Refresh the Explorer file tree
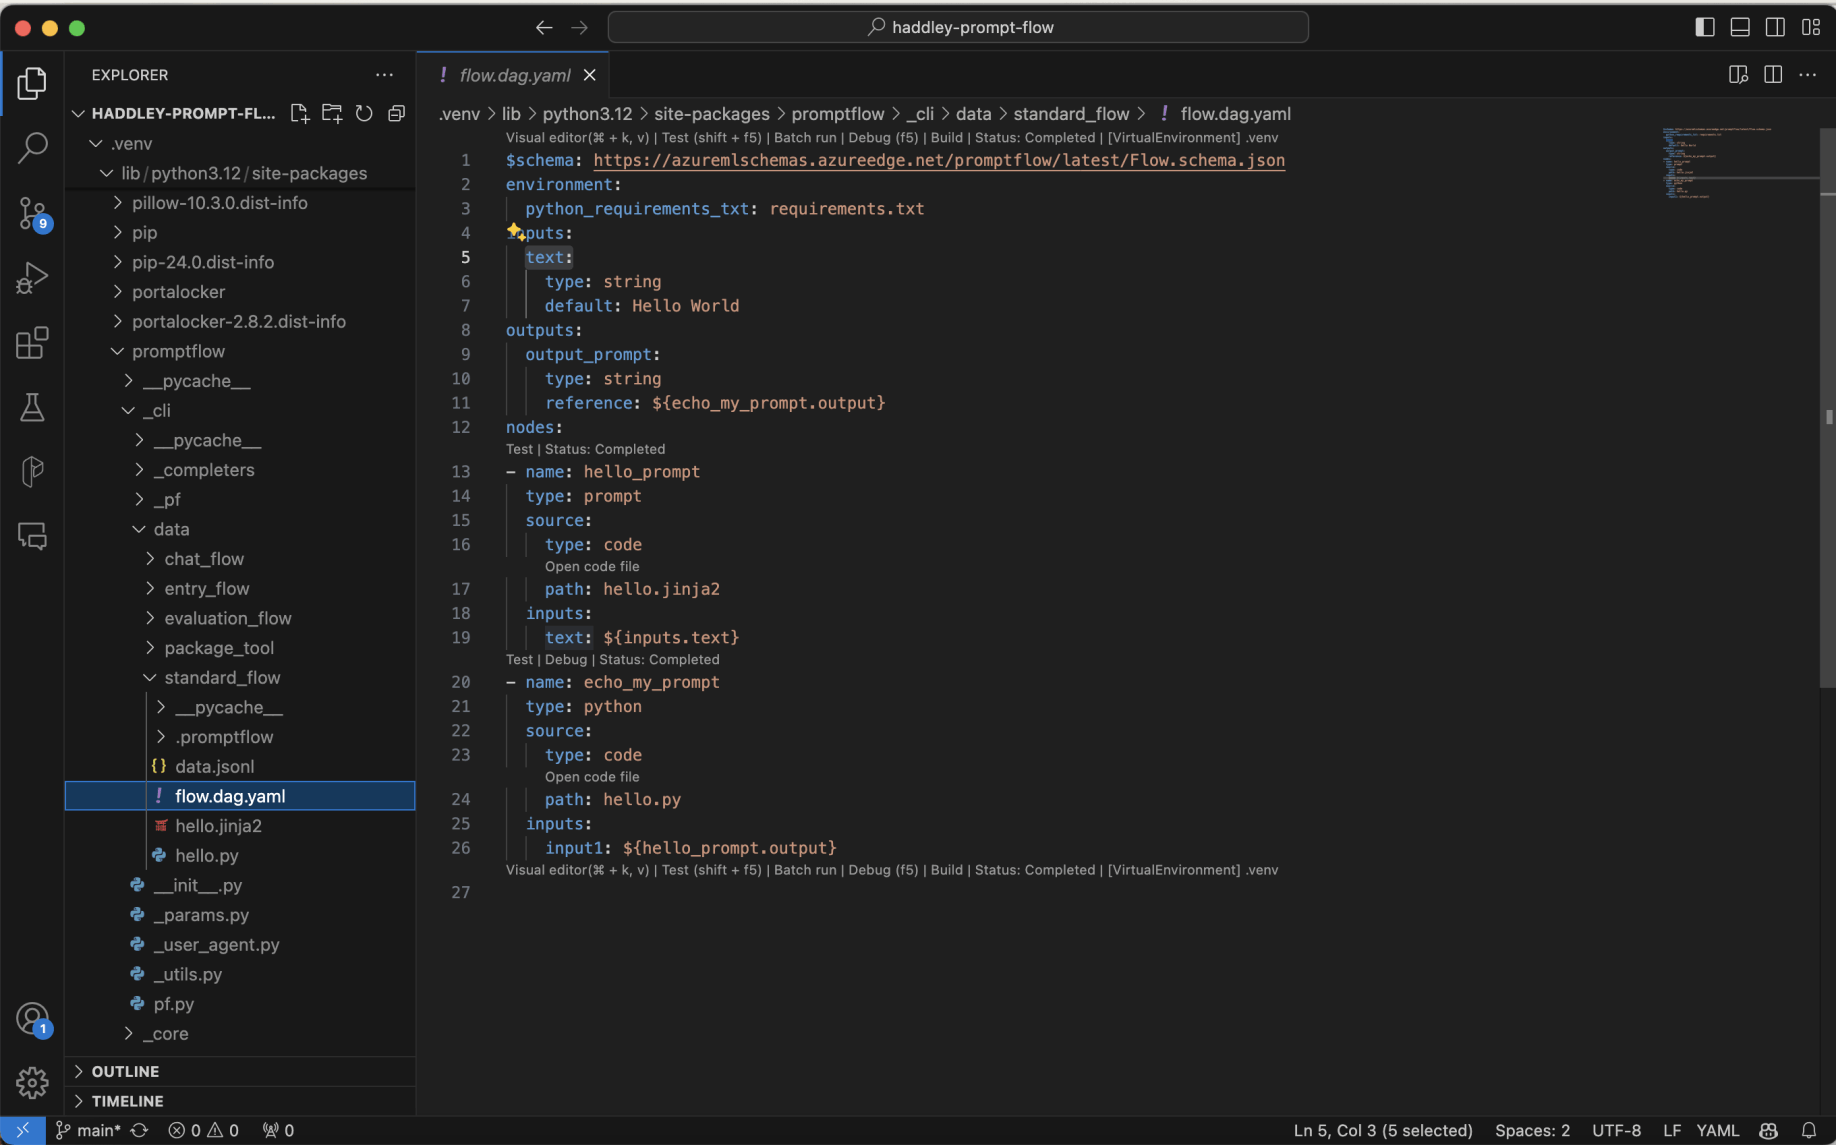The image size is (1836, 1145). [364, 114]
